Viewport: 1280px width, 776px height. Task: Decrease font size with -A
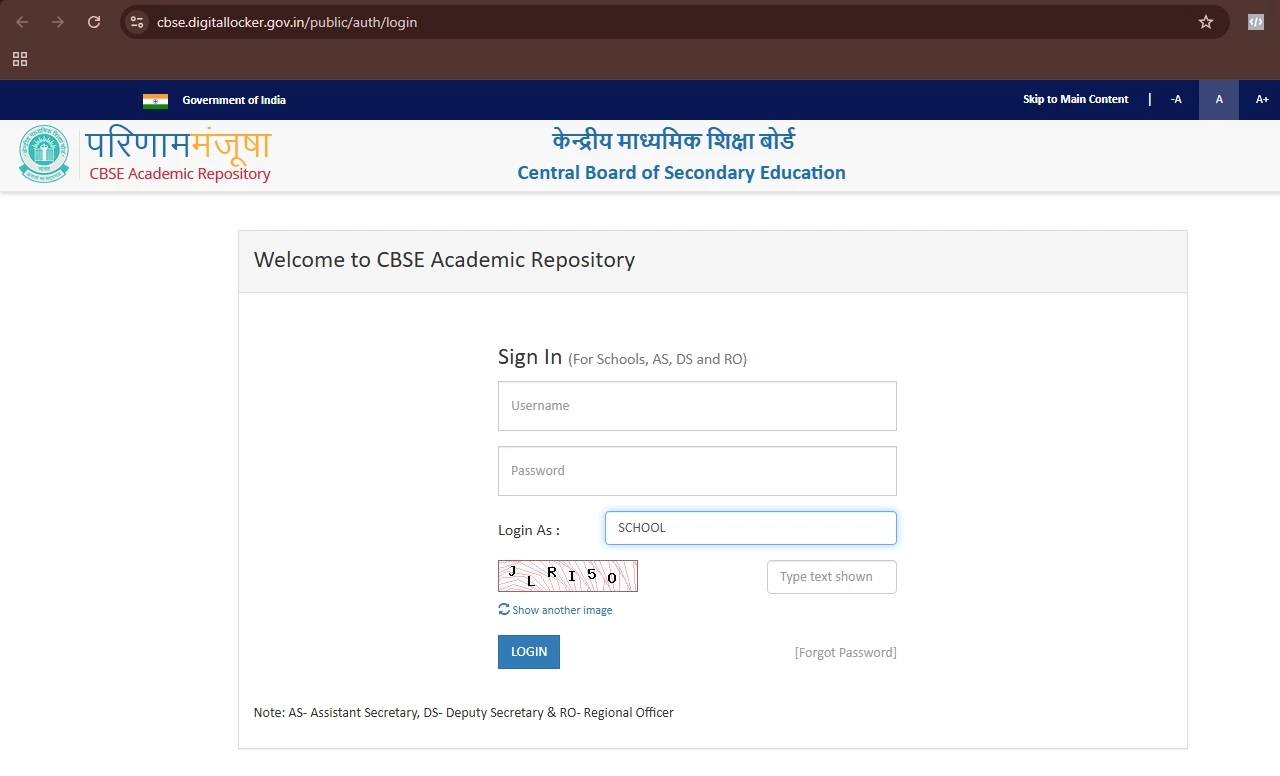click(1176, 100)
